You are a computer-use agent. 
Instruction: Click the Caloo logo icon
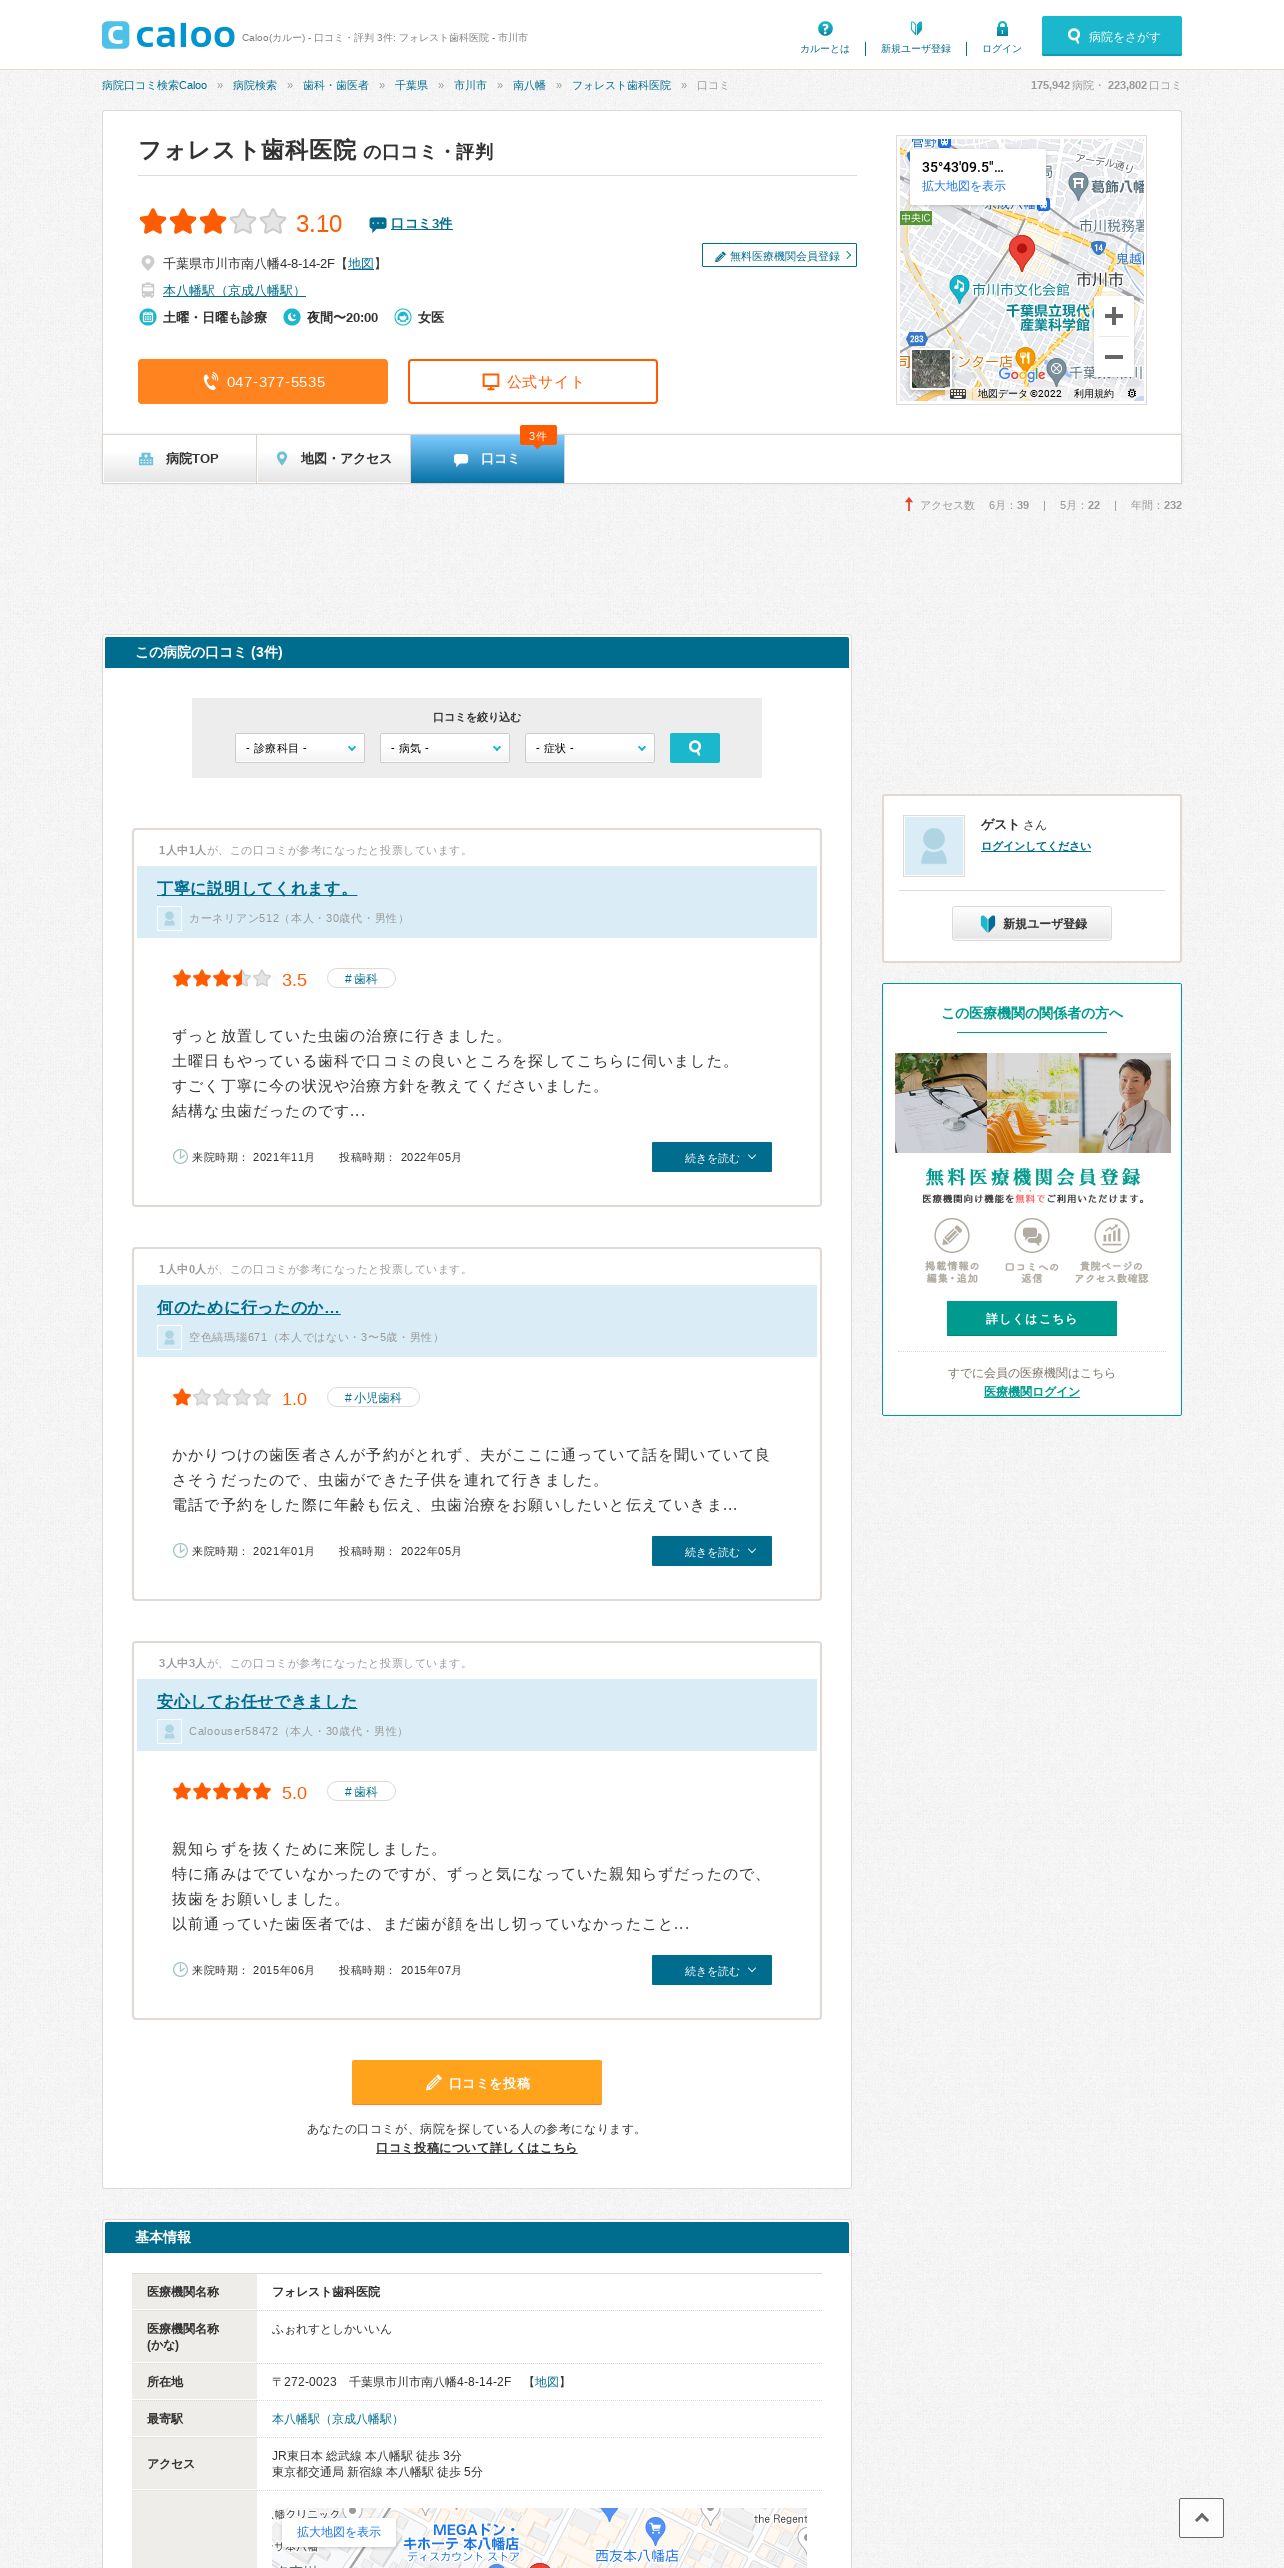(x=116, y=35)
